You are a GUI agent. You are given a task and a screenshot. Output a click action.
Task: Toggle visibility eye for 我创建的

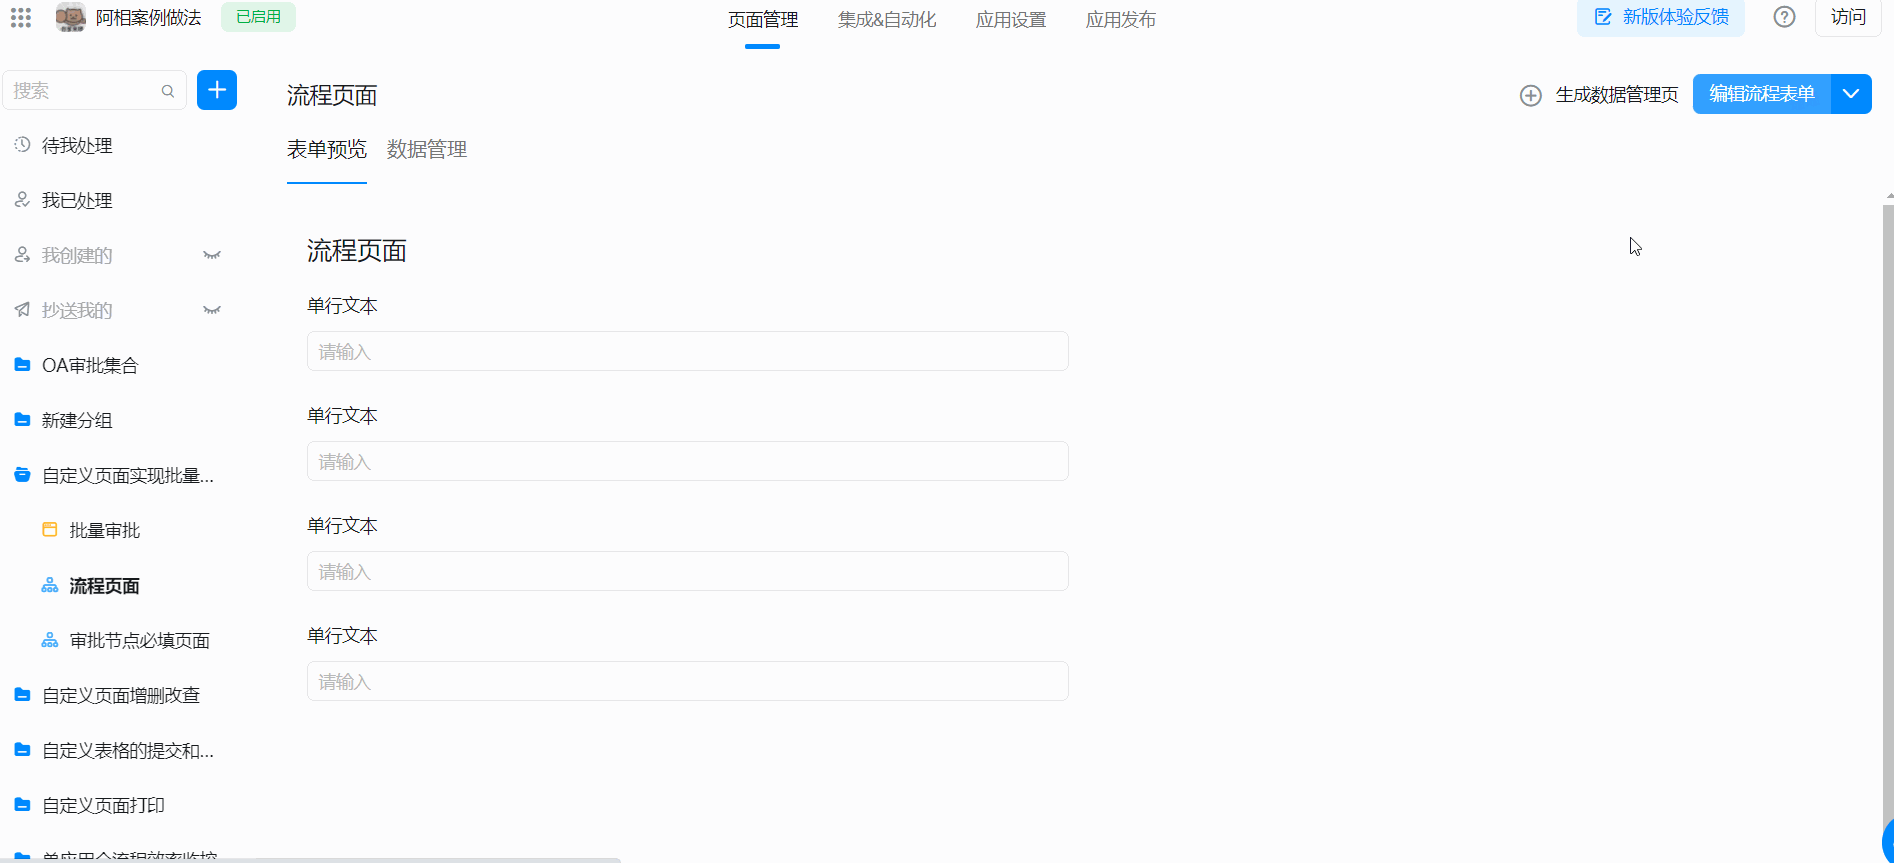[x=212, y=256]
